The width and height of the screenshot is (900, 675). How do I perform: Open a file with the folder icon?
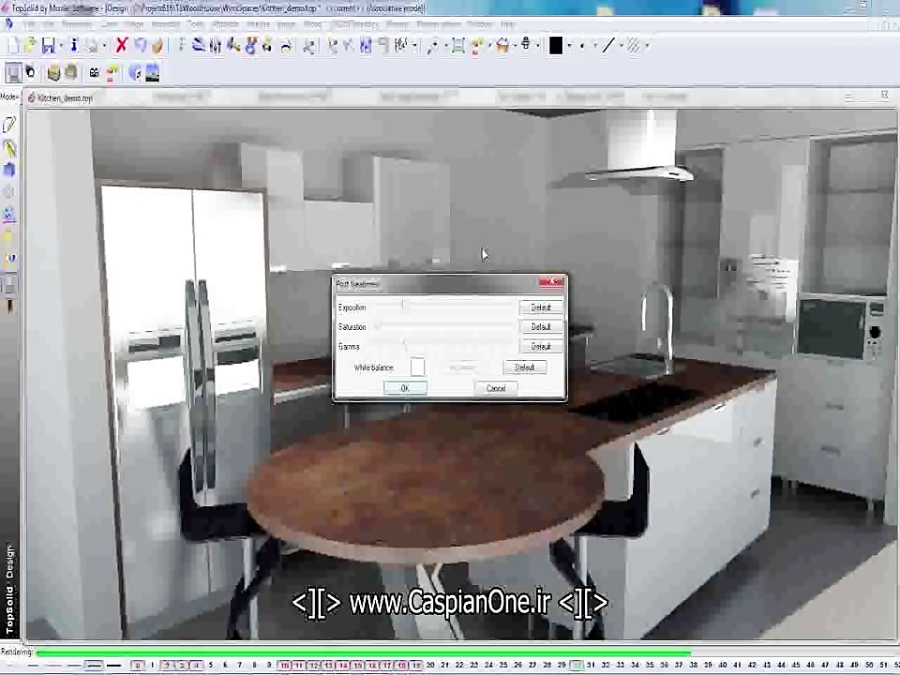[x=30, y=45]
